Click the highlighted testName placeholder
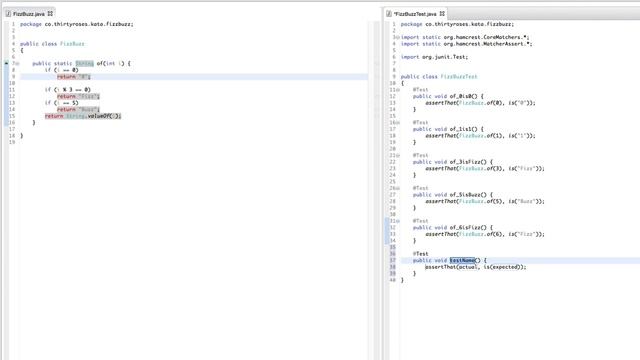Viewport: 640px width, 360px height. (462, 260)
